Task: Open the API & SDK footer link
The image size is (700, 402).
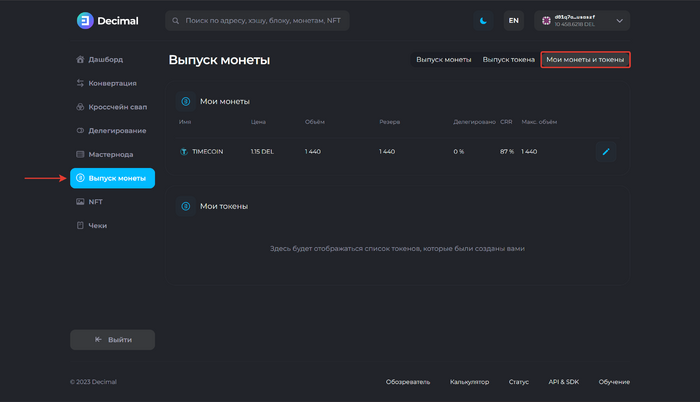Action: [x=563, y=381]
